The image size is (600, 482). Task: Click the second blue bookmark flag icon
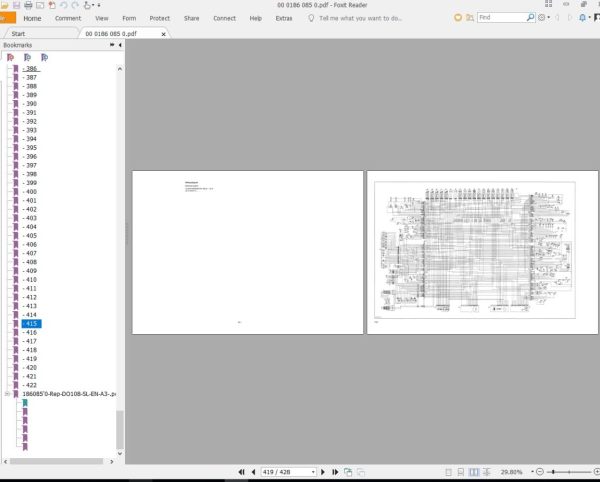pos(28,57)
